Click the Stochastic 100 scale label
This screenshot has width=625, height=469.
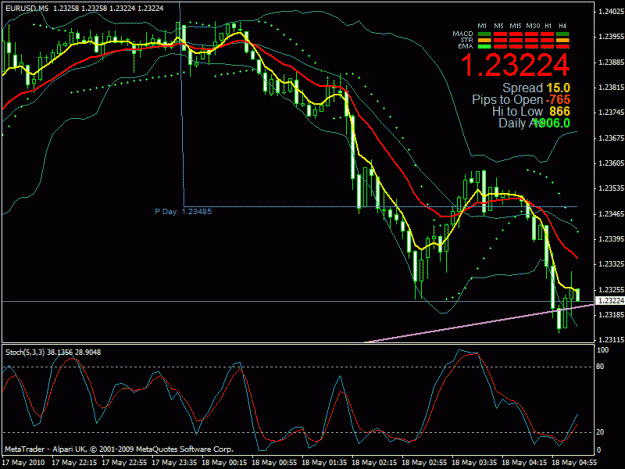point(603,350)
